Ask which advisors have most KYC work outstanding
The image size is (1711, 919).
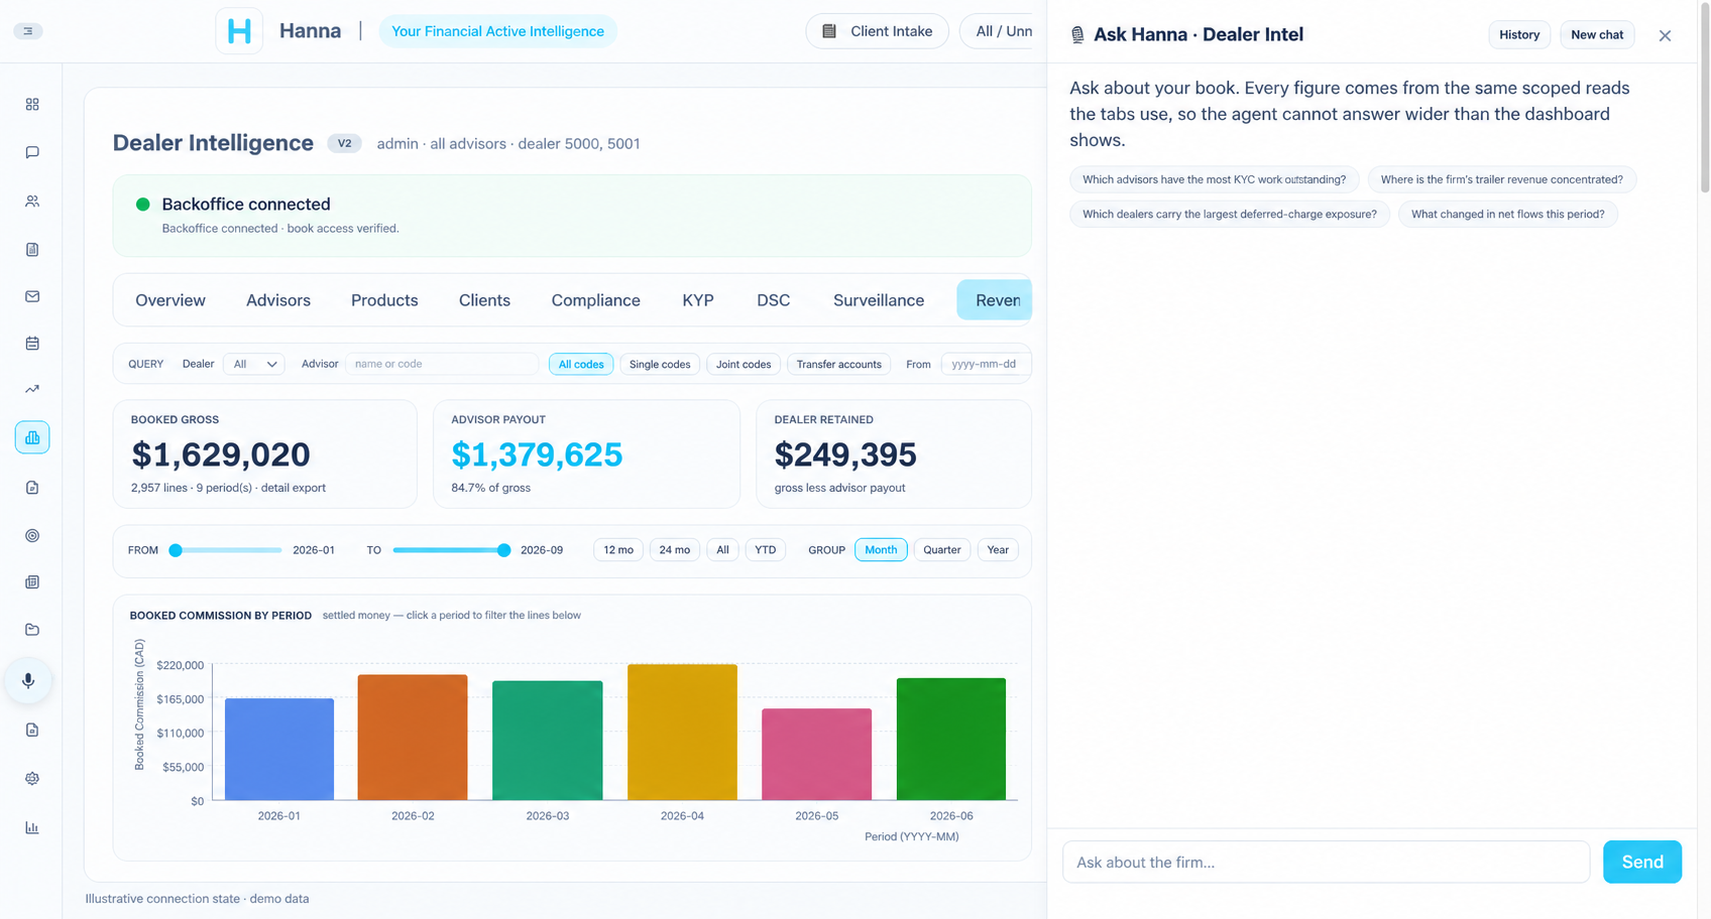point(1214,180)
